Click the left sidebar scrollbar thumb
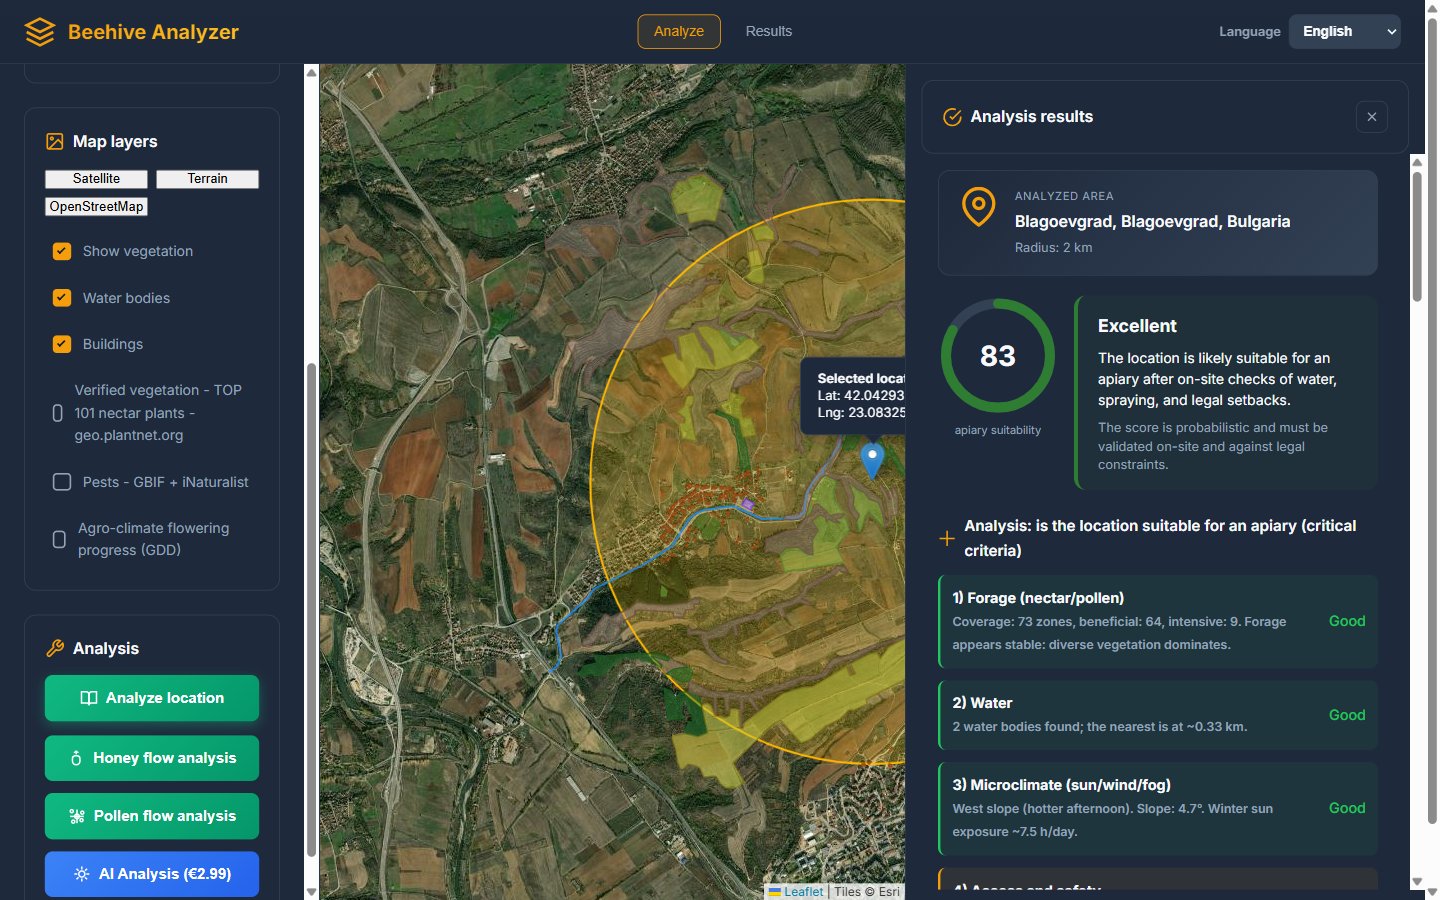The height and width of the screenshot is (900, 1440). click(x=311, y=610)
